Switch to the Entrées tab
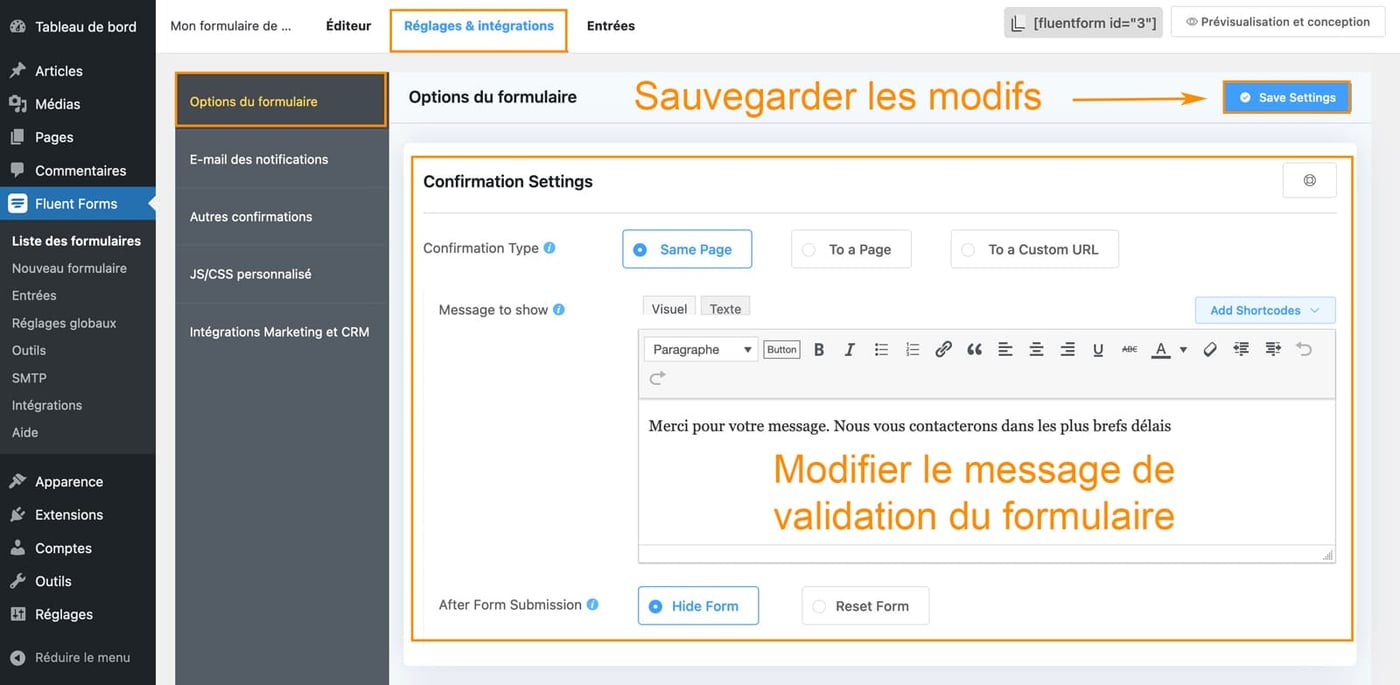Image resolution: width=1400 pixels, height=685 pixels. [x=610, y=25]
